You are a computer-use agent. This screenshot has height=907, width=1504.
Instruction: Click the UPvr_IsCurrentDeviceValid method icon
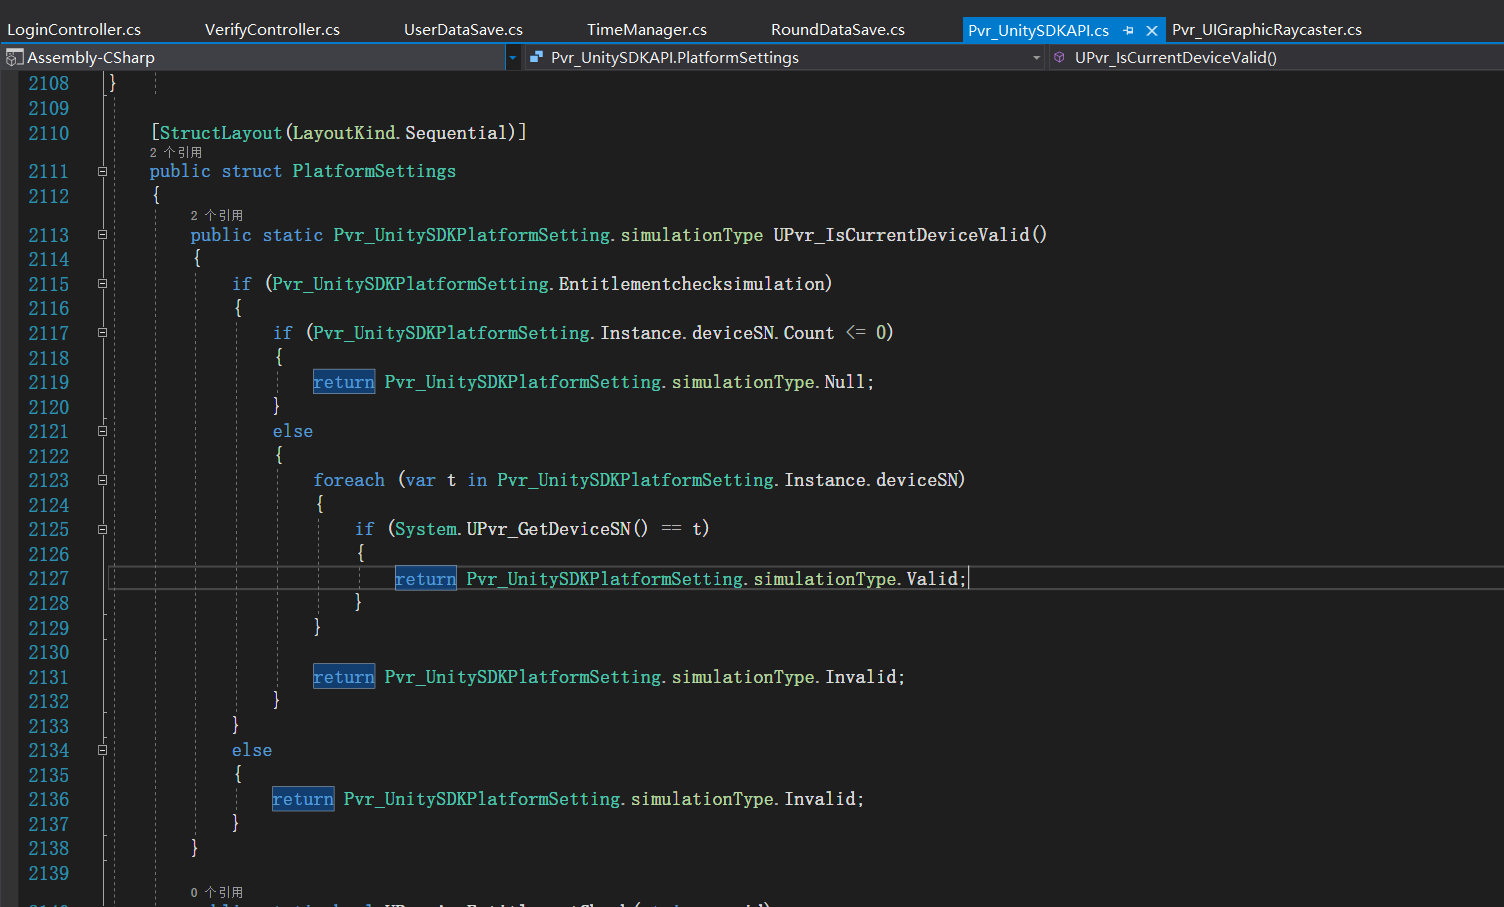pos(1059,58)
